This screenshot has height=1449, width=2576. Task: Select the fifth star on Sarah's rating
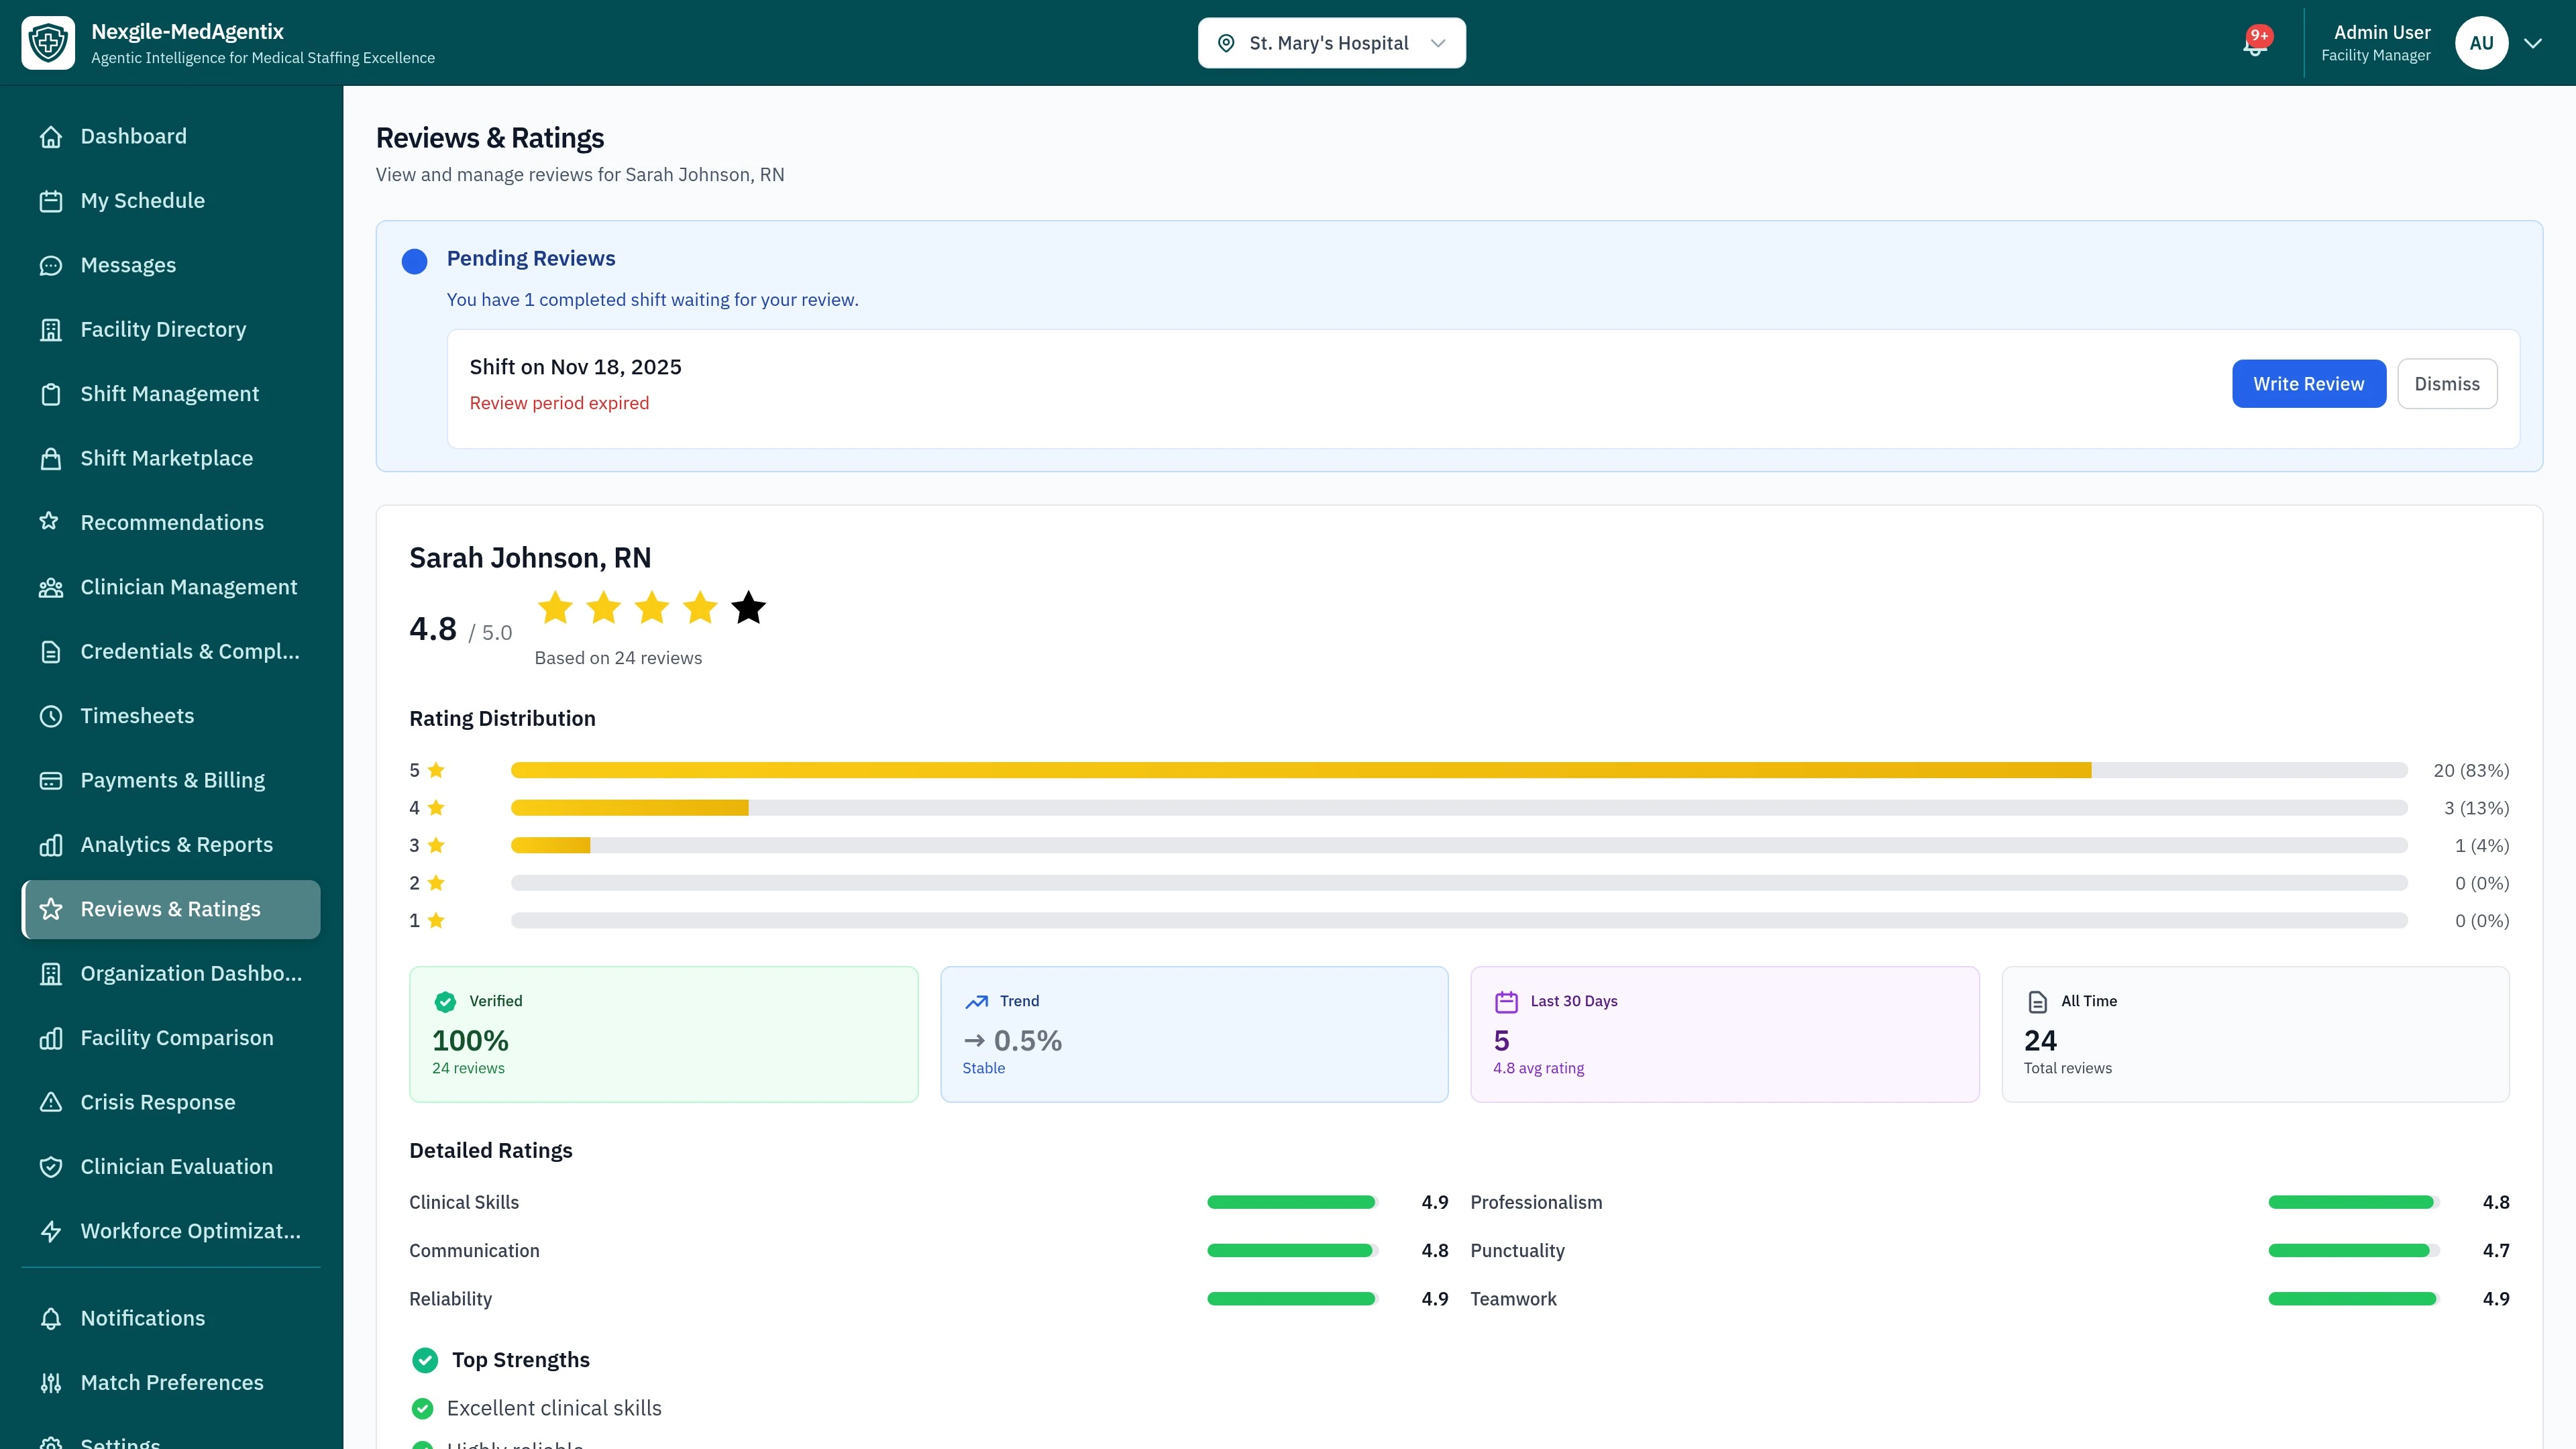coord(747,607)
